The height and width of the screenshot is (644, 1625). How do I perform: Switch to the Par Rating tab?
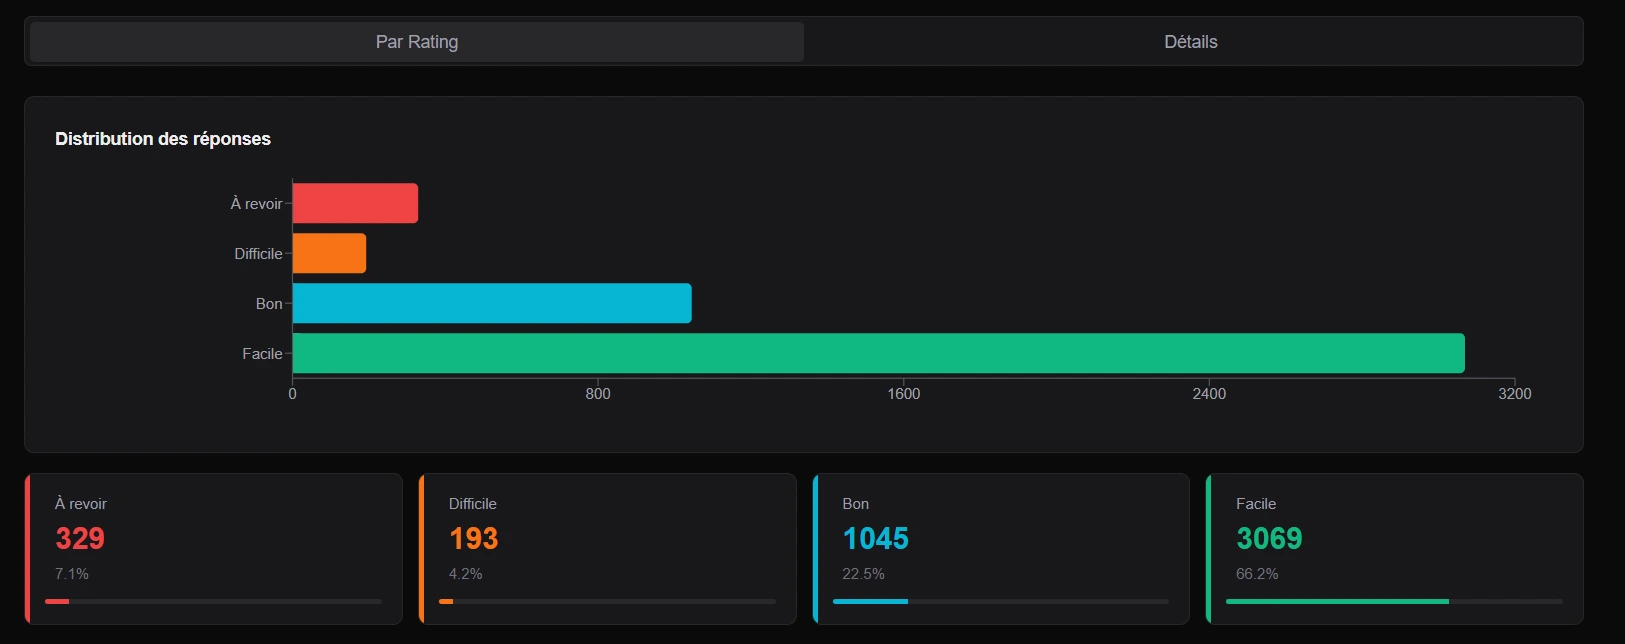[x=417, y=42]
